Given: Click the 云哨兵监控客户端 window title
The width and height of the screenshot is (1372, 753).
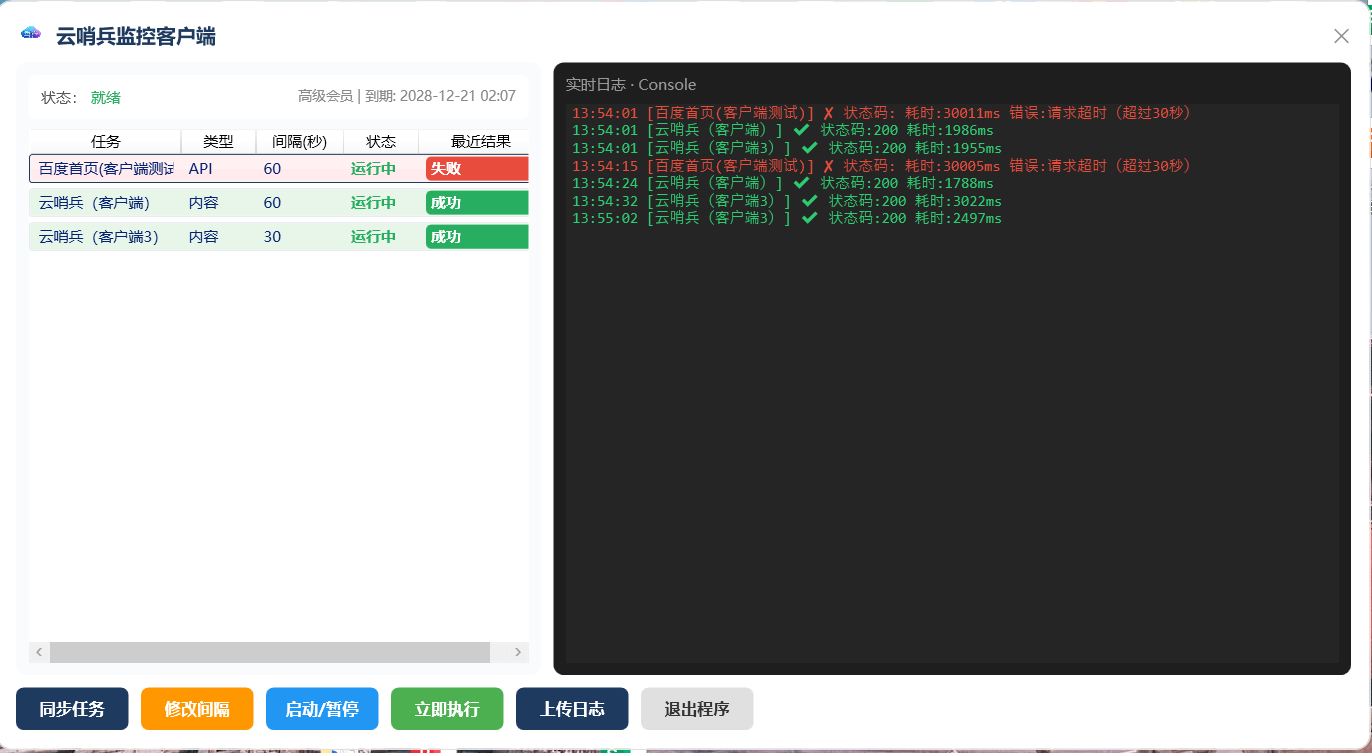Looking at the screenshot, I should [136, 37].
